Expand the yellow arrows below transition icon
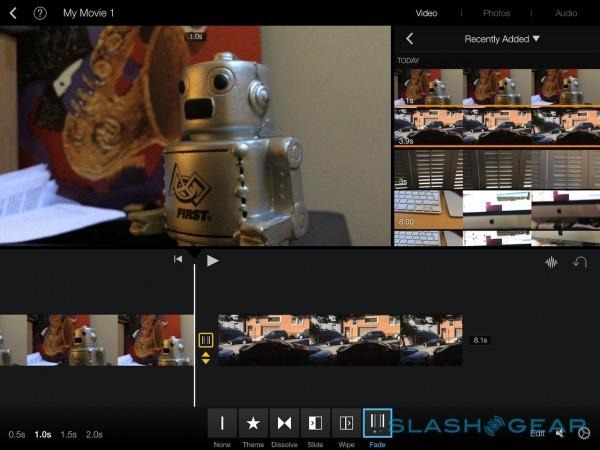600x450 pixels. 206,357
